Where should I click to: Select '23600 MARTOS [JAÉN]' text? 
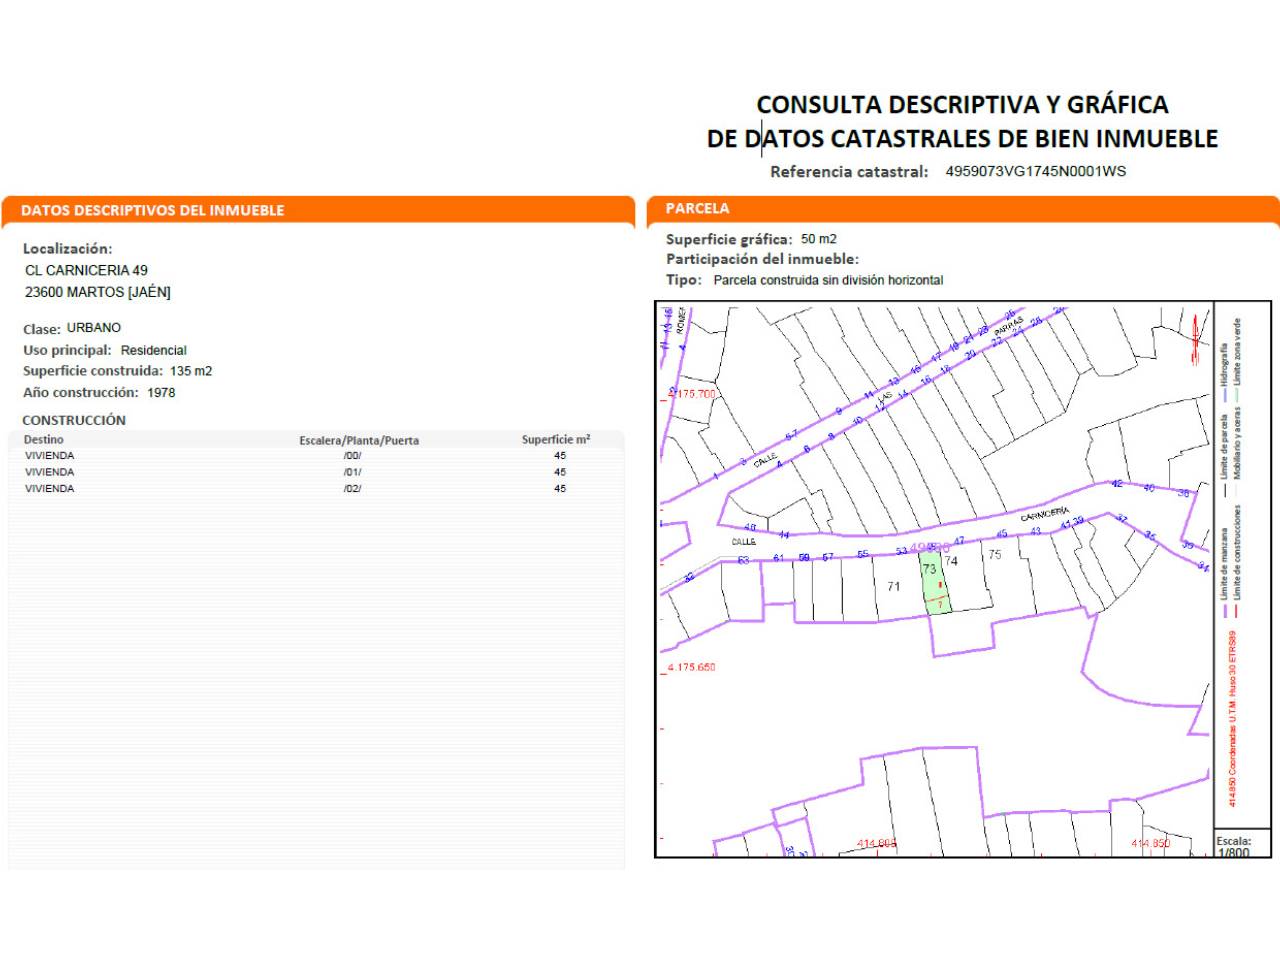98,292
